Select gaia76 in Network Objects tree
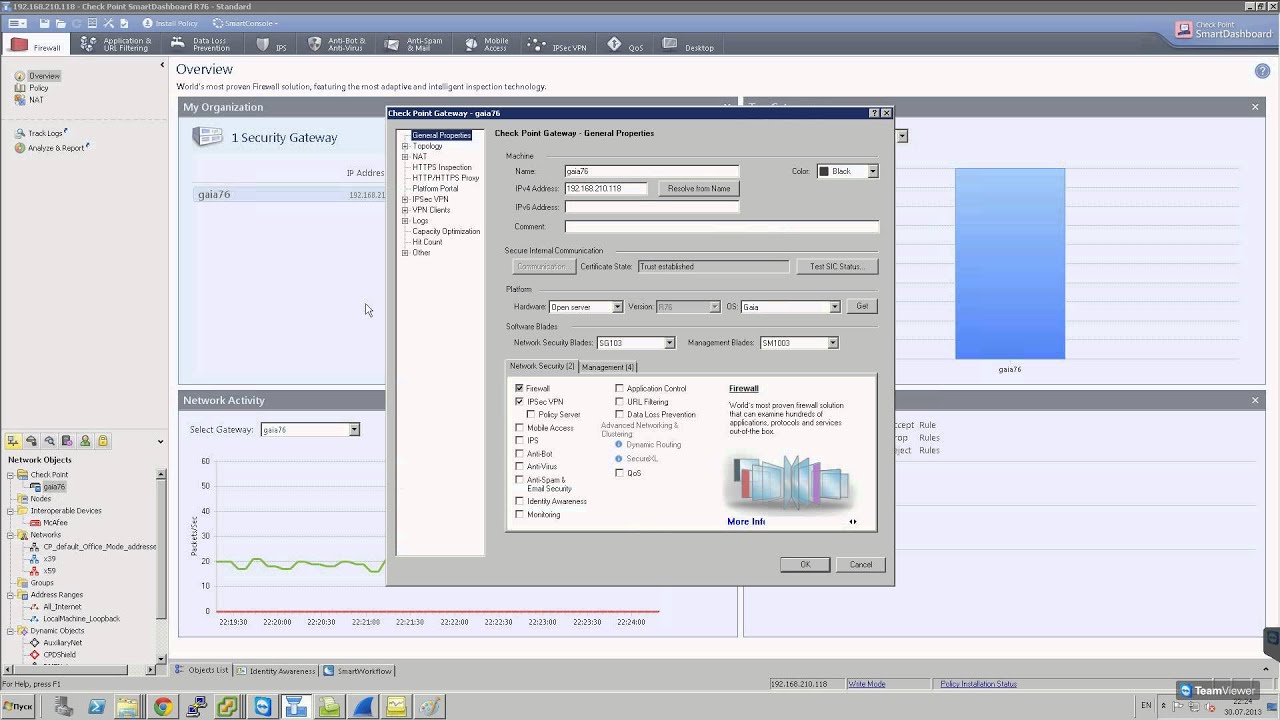This screenshot has height=720, width=1280. pyautogui.click(x=54, y=487)
